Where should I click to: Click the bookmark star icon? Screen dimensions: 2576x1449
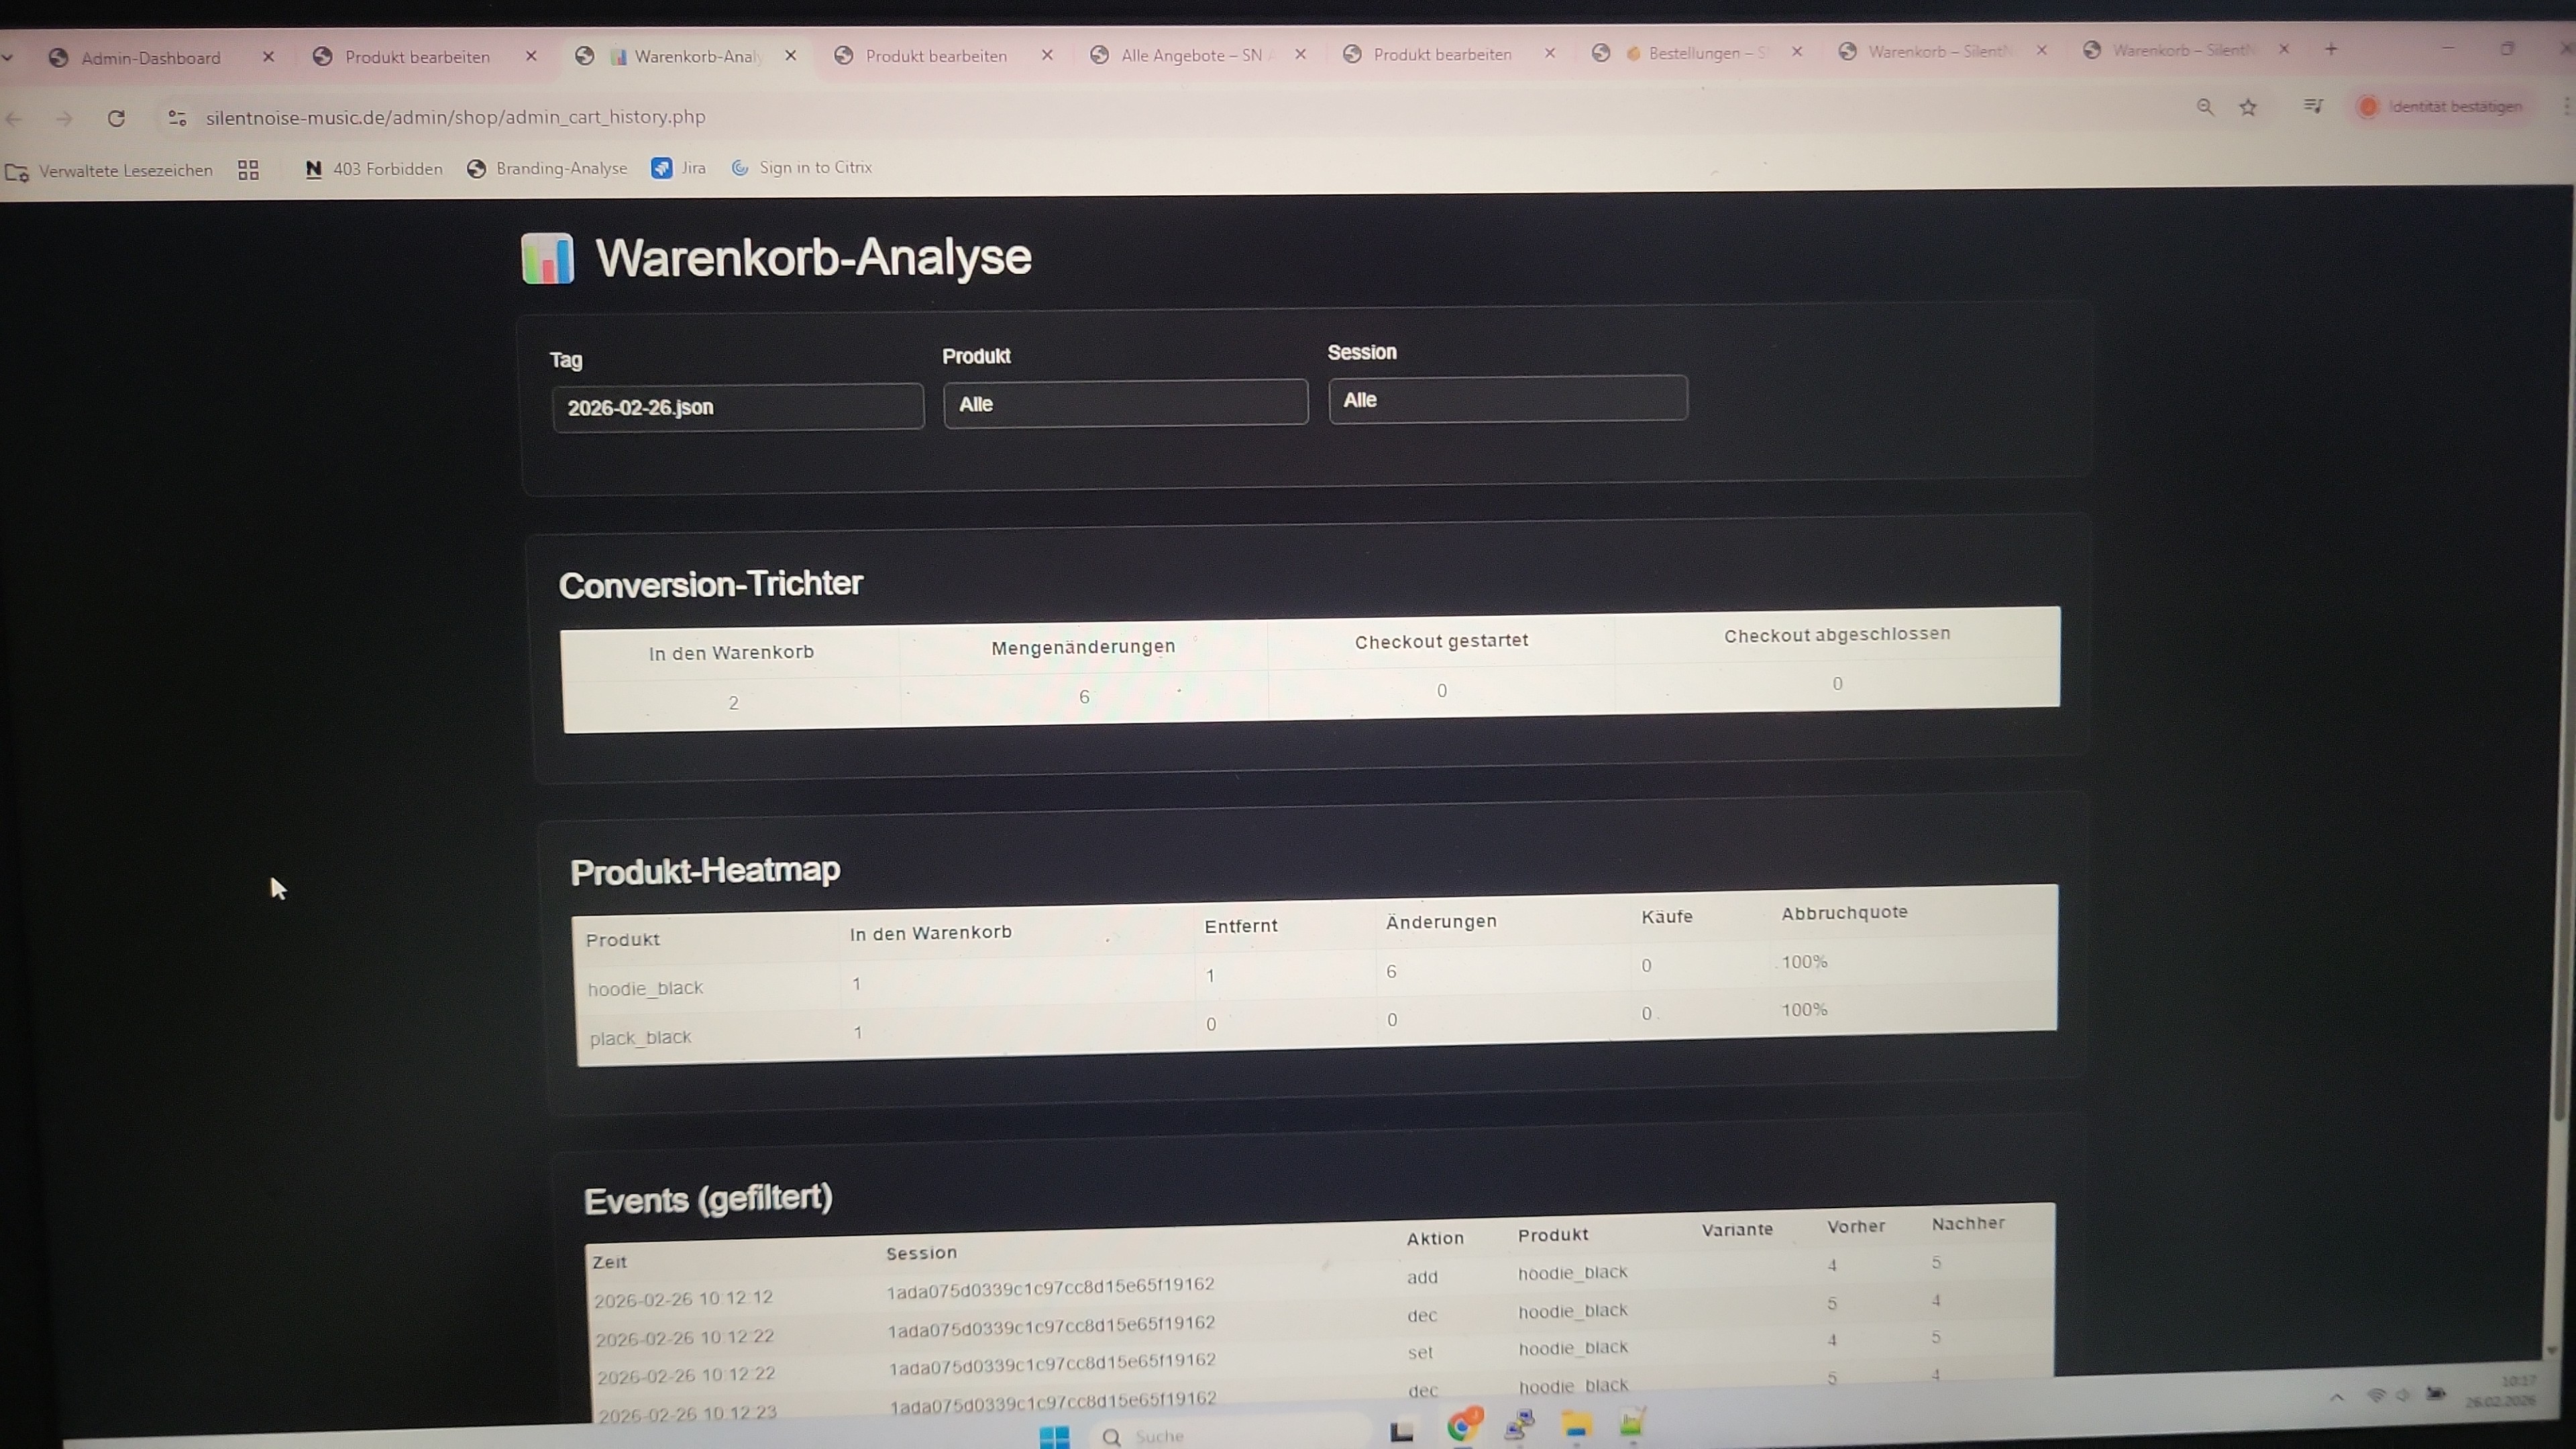tap(2248, 107)
